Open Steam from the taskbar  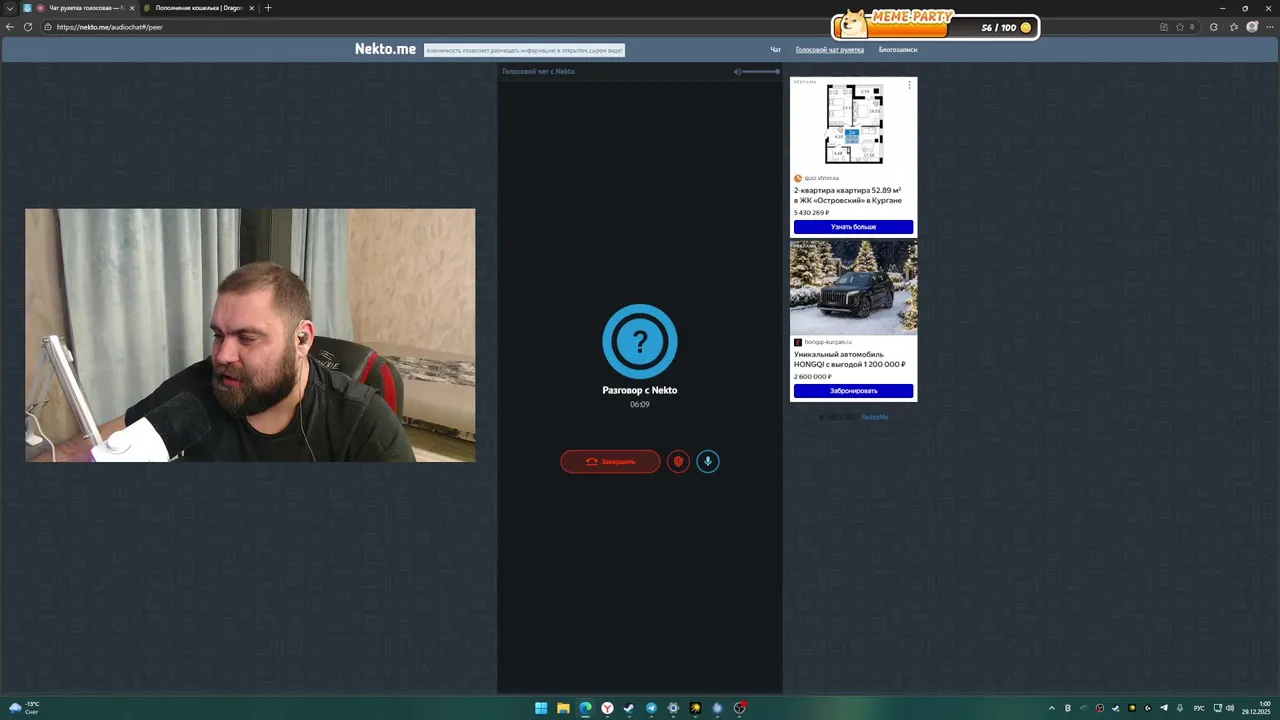click(x=629, y=708)
